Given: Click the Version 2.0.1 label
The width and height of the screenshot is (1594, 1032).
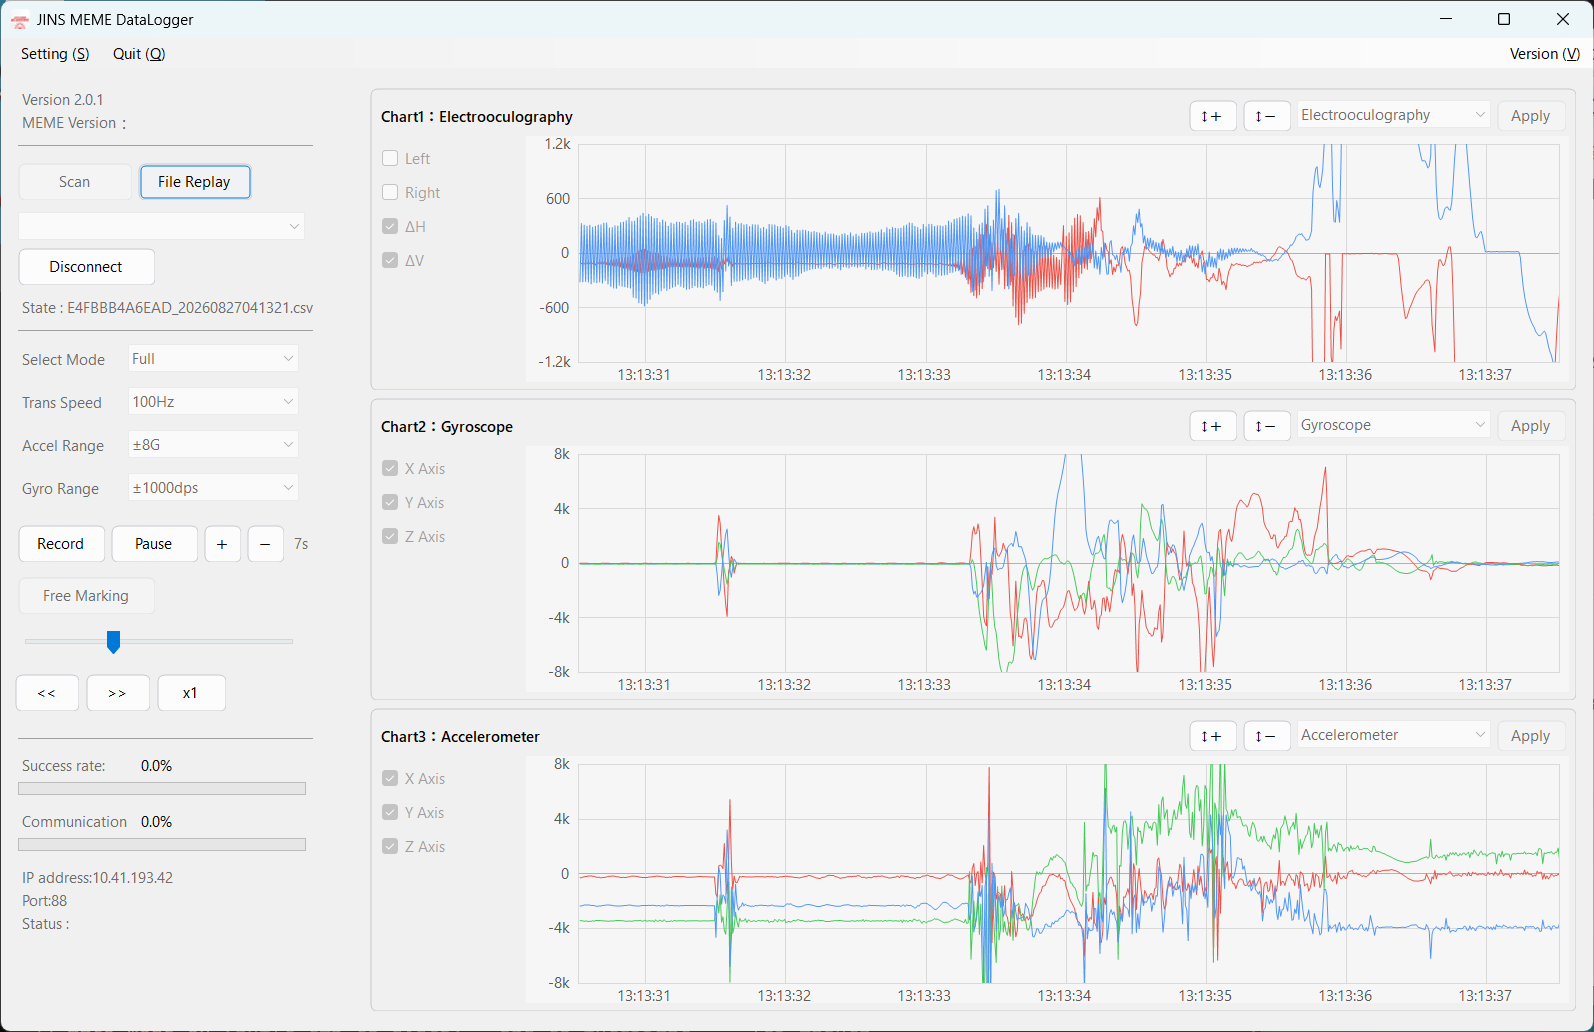Looking at the screenshot, I should [x=63, y=100].
